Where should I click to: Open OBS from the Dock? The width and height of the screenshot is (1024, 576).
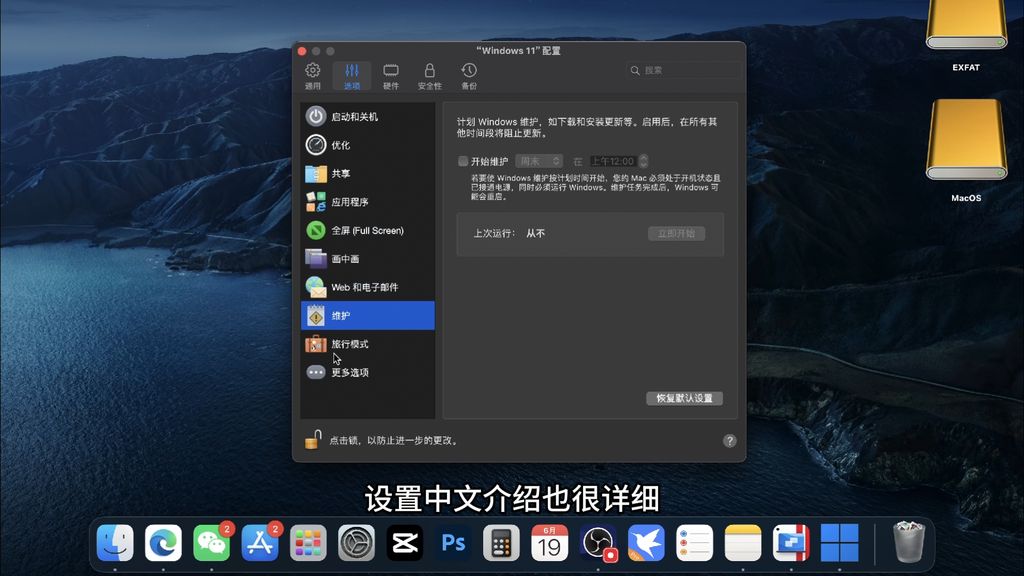click(598, 543)
